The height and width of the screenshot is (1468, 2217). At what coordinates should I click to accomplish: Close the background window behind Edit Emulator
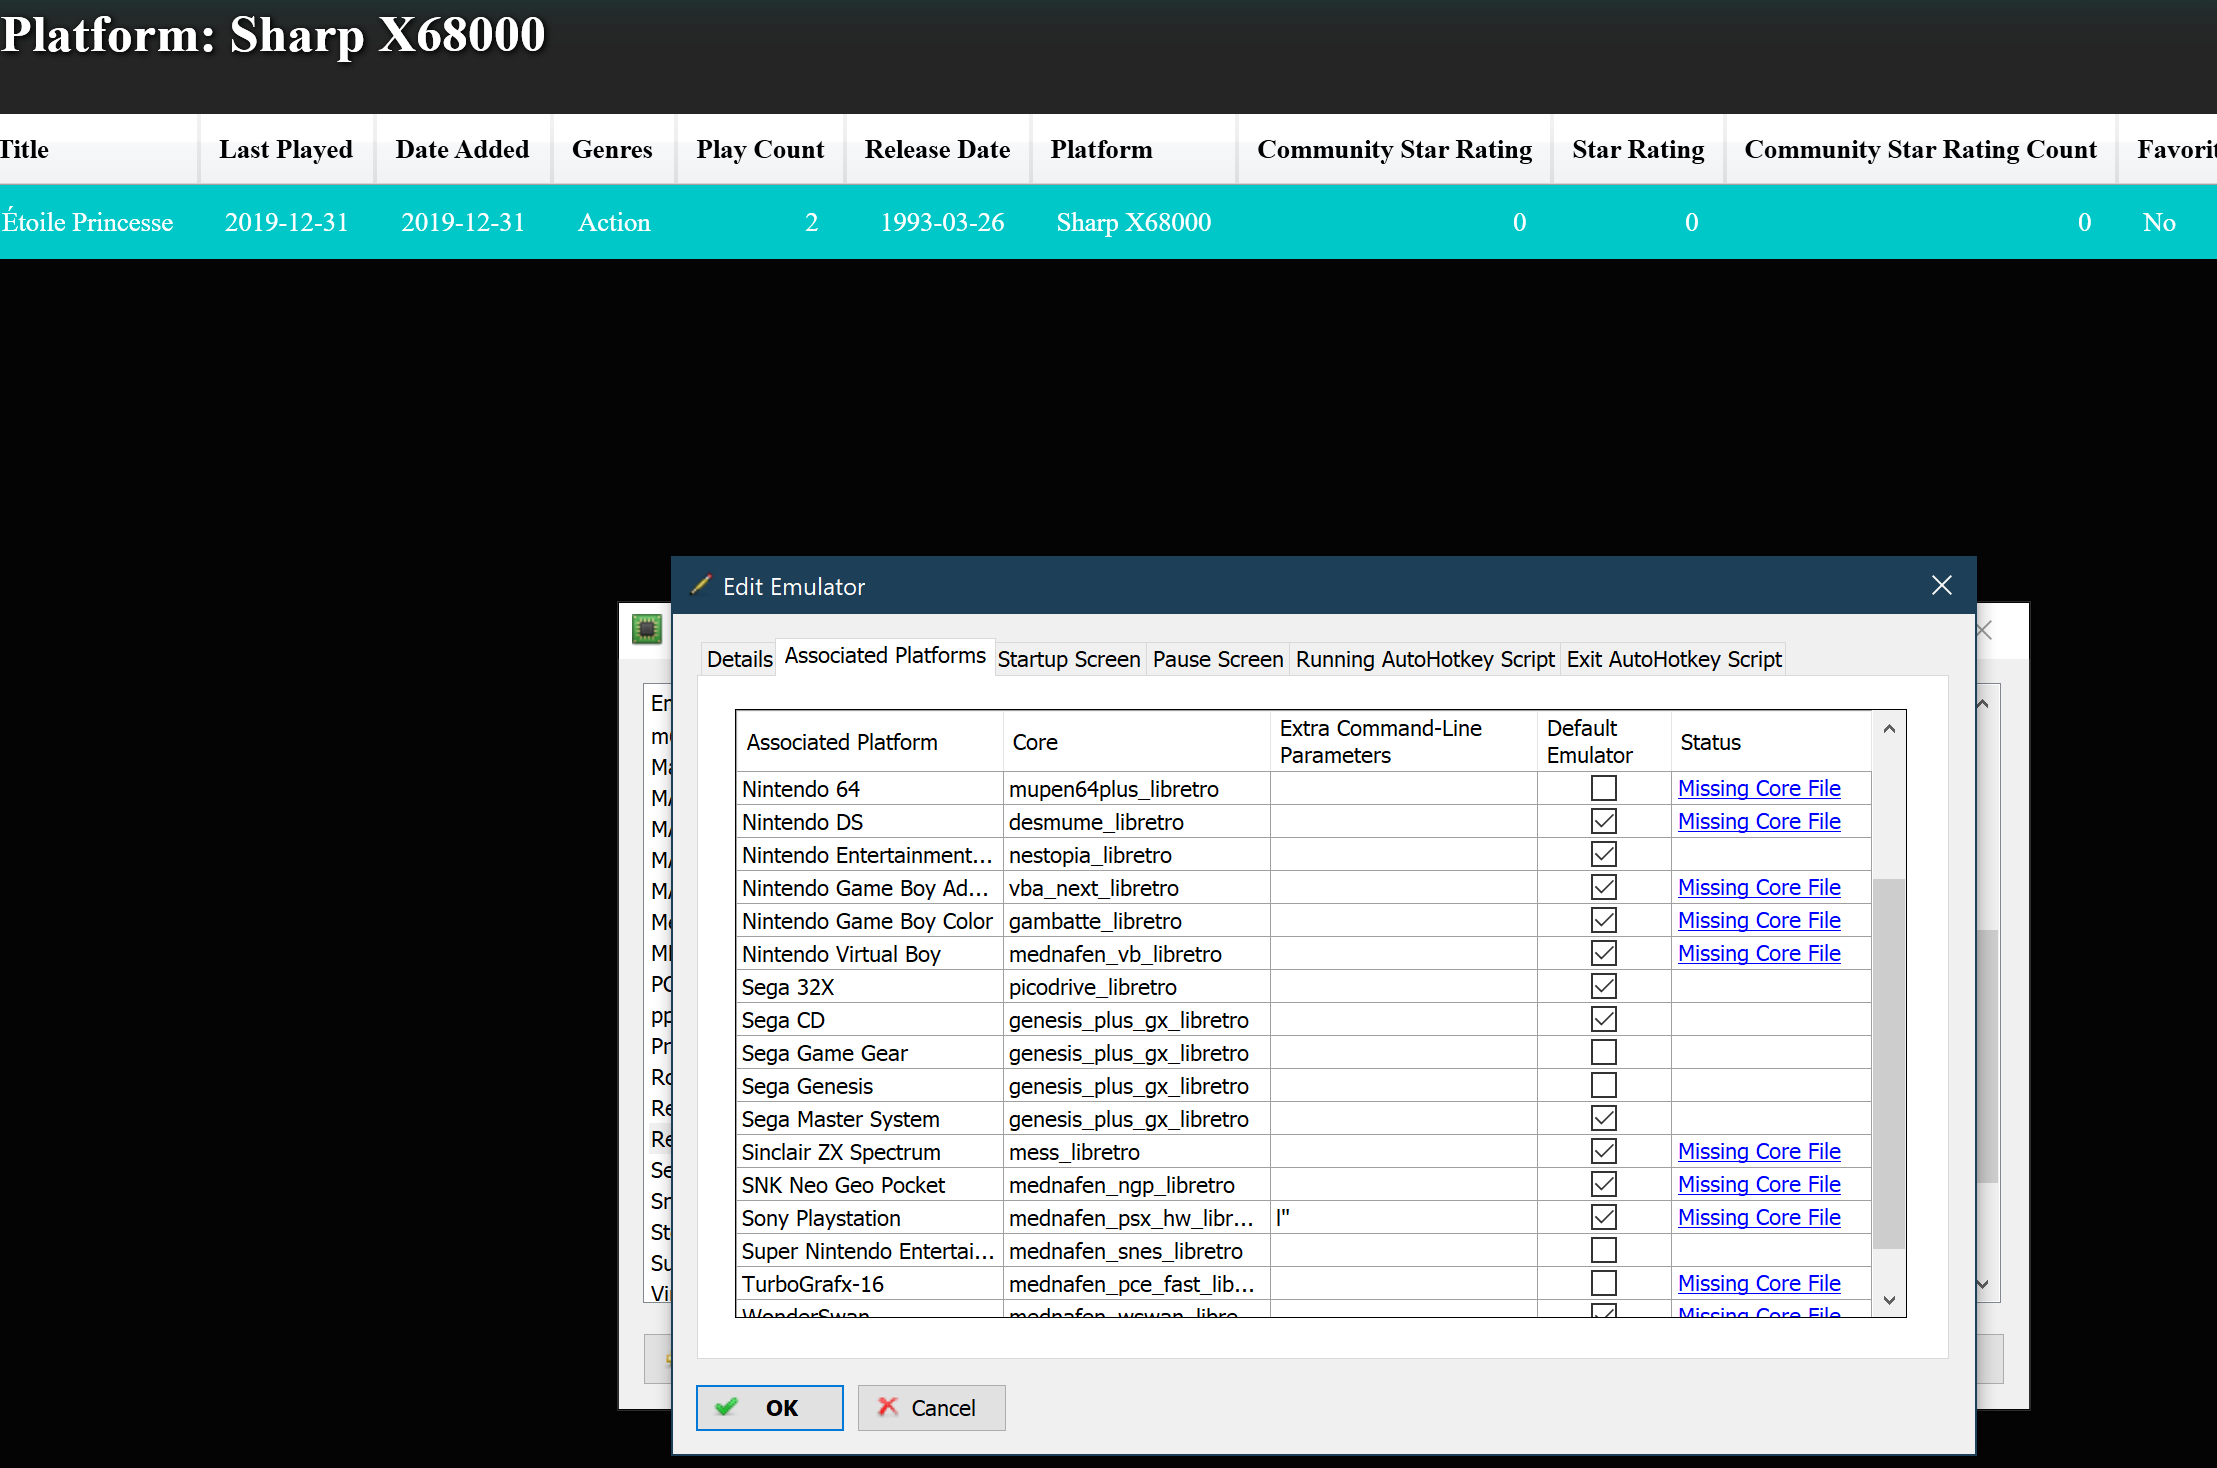pyautogui.click(x=1985, y=630)
